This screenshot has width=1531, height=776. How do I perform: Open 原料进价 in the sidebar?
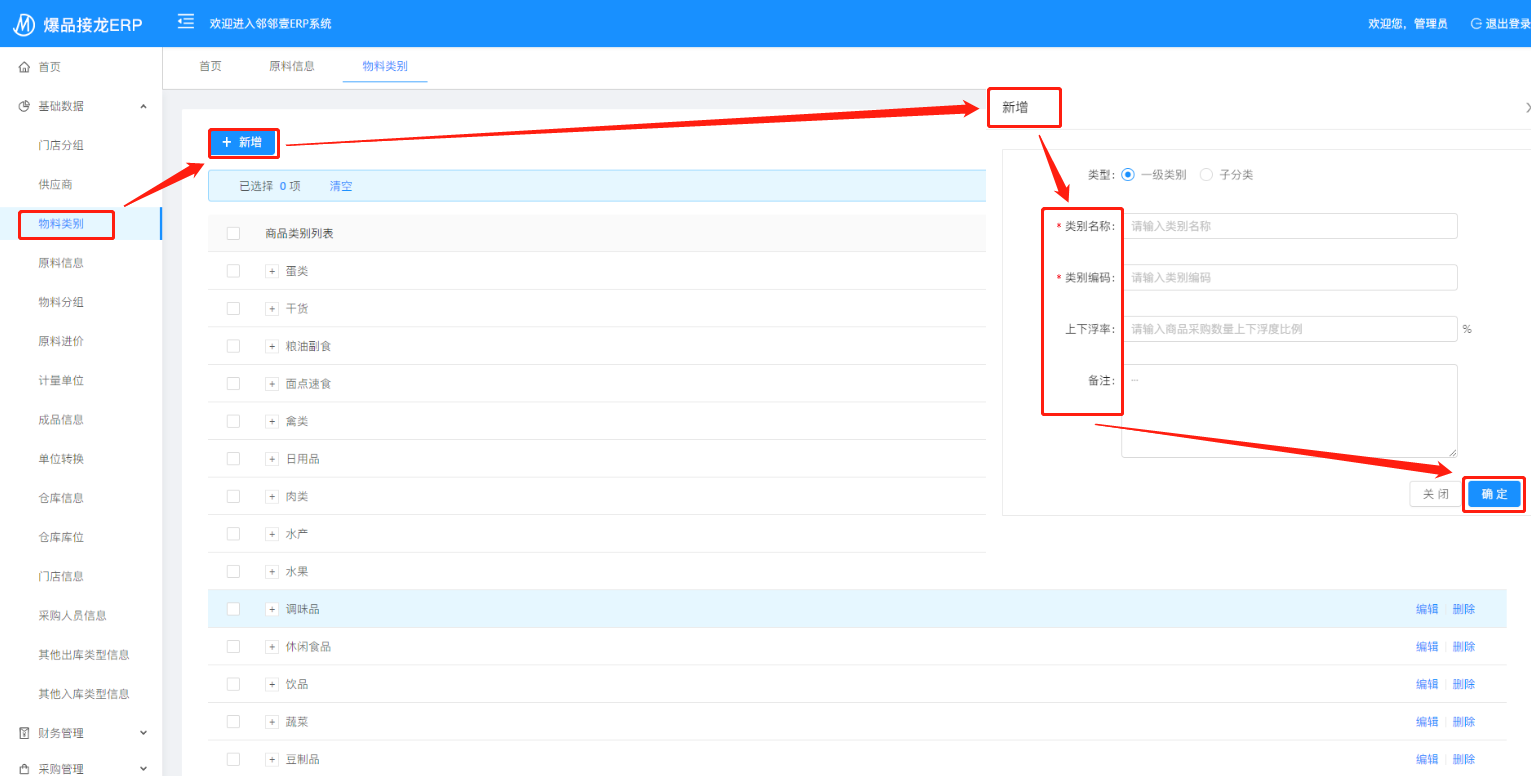61,341
